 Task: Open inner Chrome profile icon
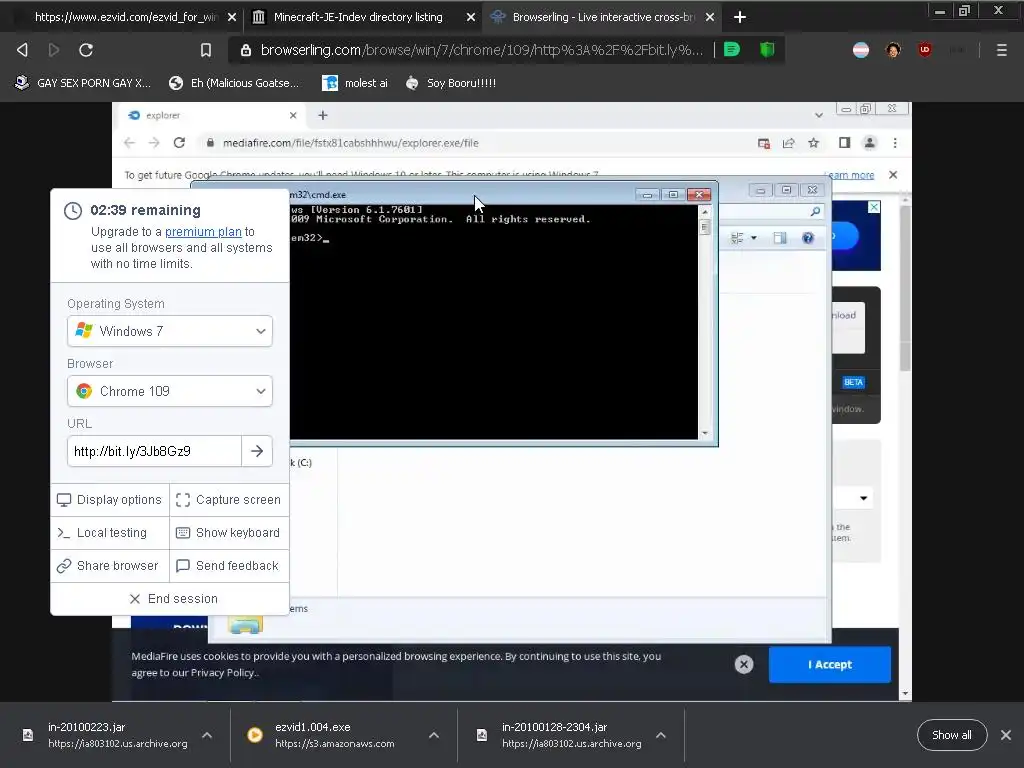click(x=870, y=143)
